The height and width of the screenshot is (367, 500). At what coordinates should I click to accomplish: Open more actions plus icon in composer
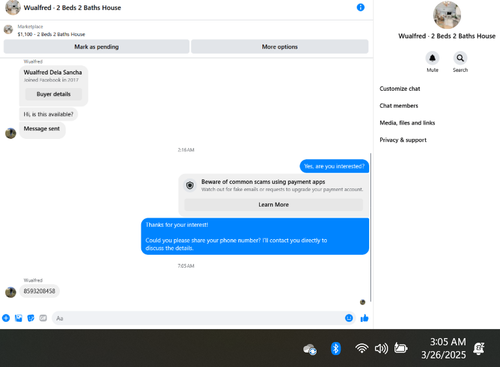pyautogui.click(x=6, y=318)
